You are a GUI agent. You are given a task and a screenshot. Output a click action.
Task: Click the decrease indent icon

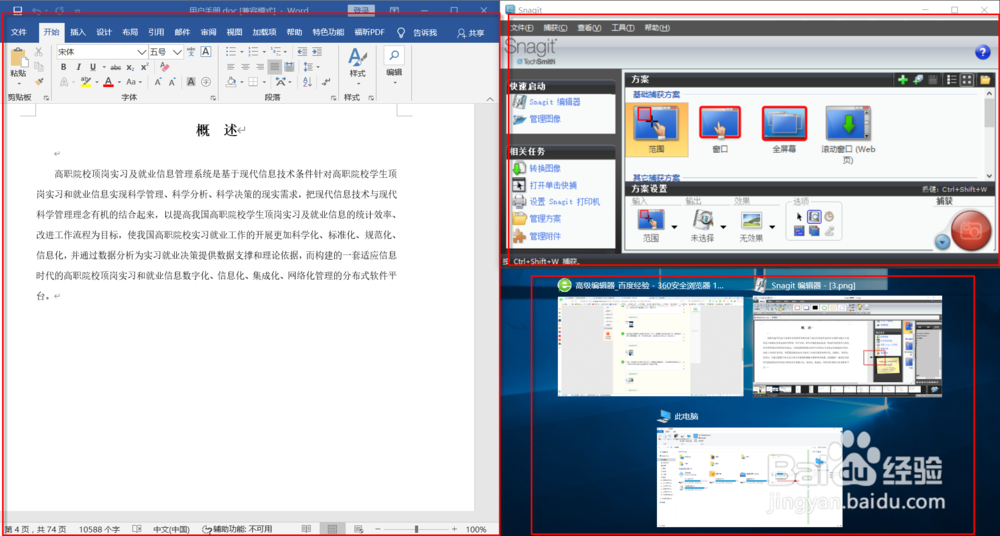click(301, 52)
